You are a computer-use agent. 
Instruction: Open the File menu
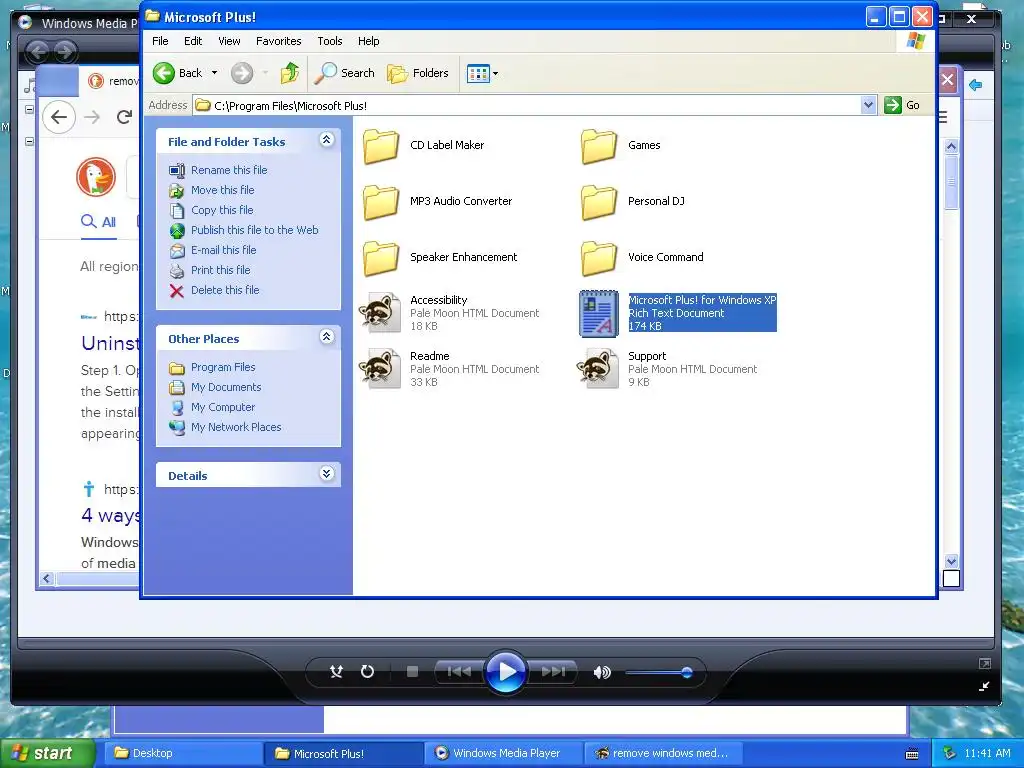pos(160,41)
